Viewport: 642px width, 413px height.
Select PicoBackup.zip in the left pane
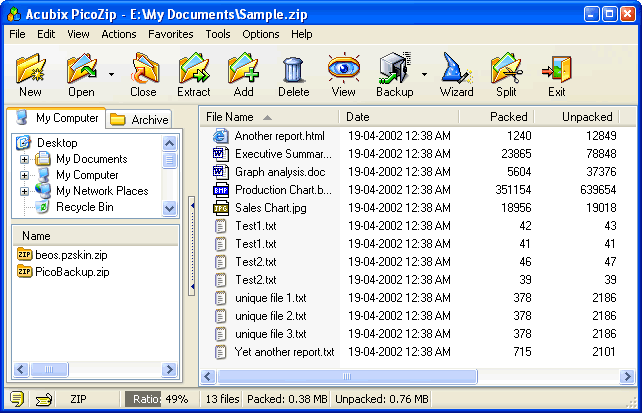71,272
